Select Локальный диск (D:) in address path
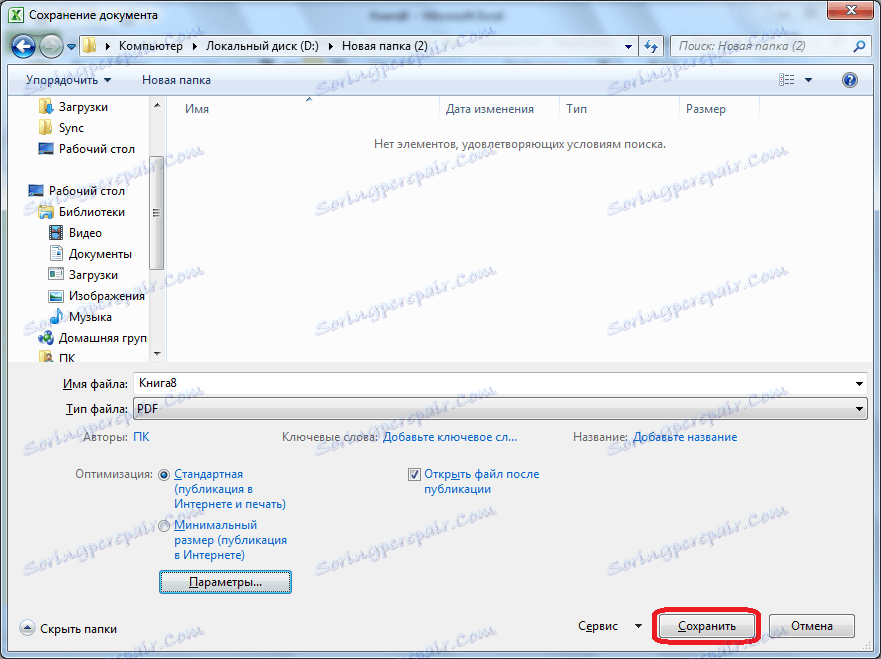The height and width of the screenshot is (659, 881). coord(262,46)
